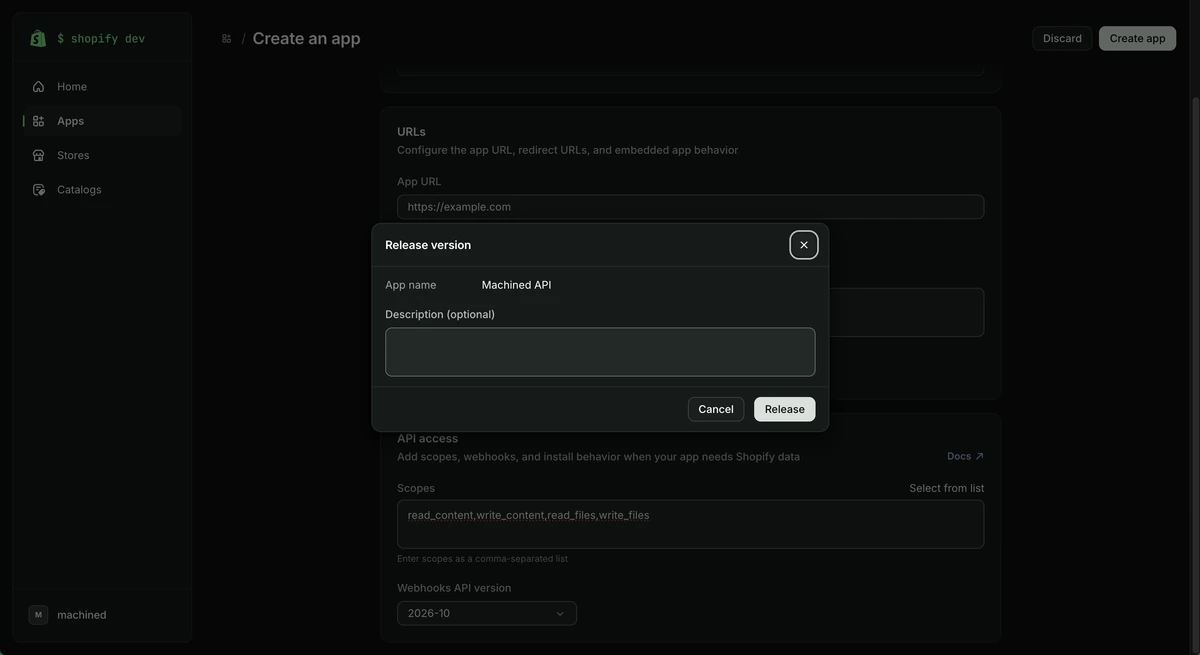Click the 'Create an app' page title
This screenshot has width=1200, height=655.
coord(306,38)
